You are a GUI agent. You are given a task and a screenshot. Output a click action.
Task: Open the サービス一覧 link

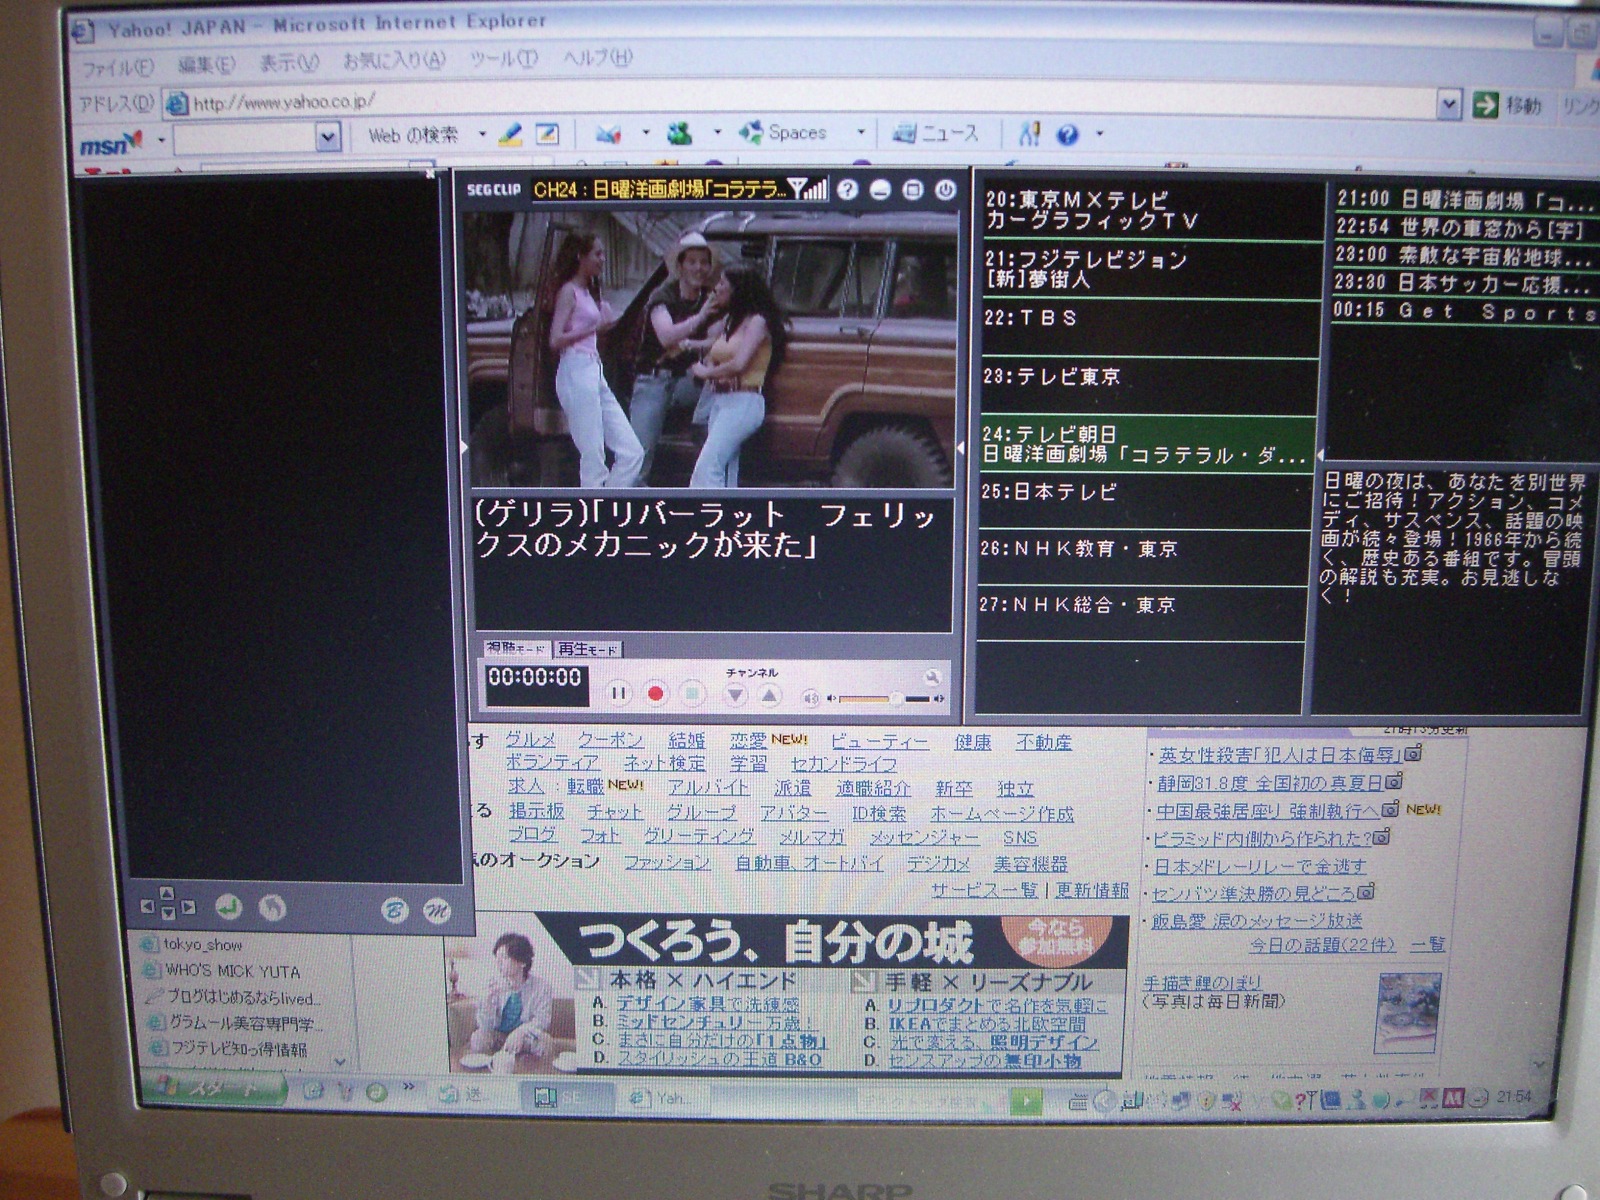984,890
